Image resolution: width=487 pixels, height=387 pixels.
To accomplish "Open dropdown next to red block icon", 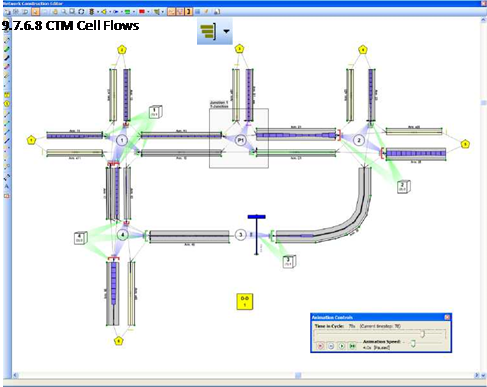I will tap(148, 12).
